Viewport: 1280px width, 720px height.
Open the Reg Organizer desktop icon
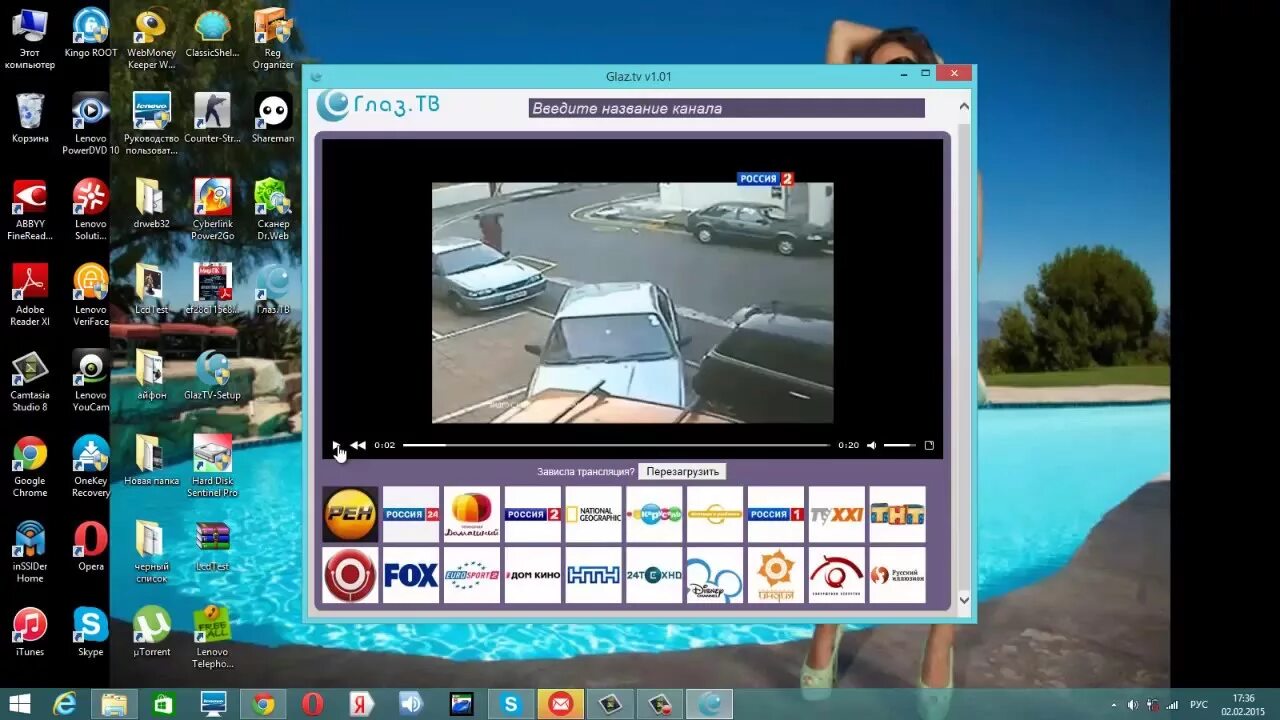click(273, 40)
